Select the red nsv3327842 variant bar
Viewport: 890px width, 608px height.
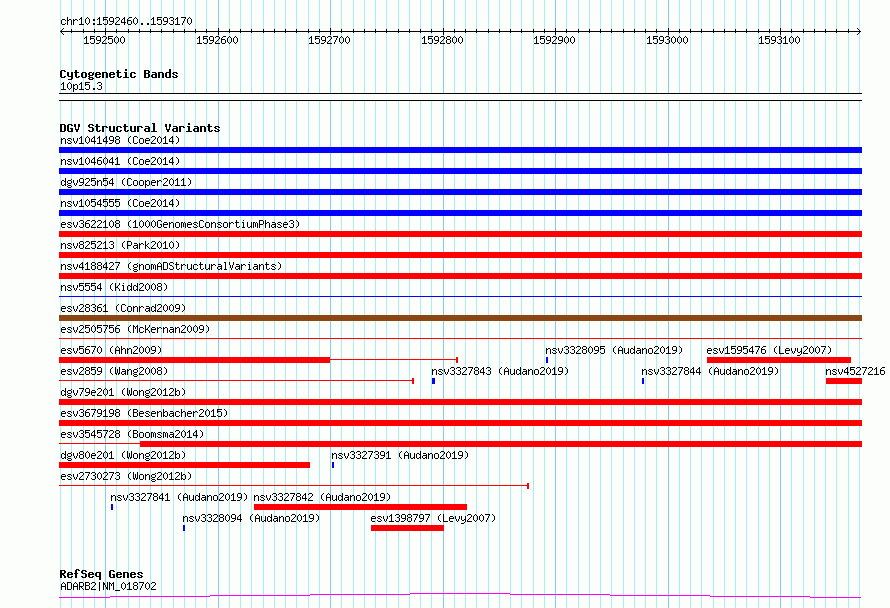pyautogui.click(x=360, y=507)
